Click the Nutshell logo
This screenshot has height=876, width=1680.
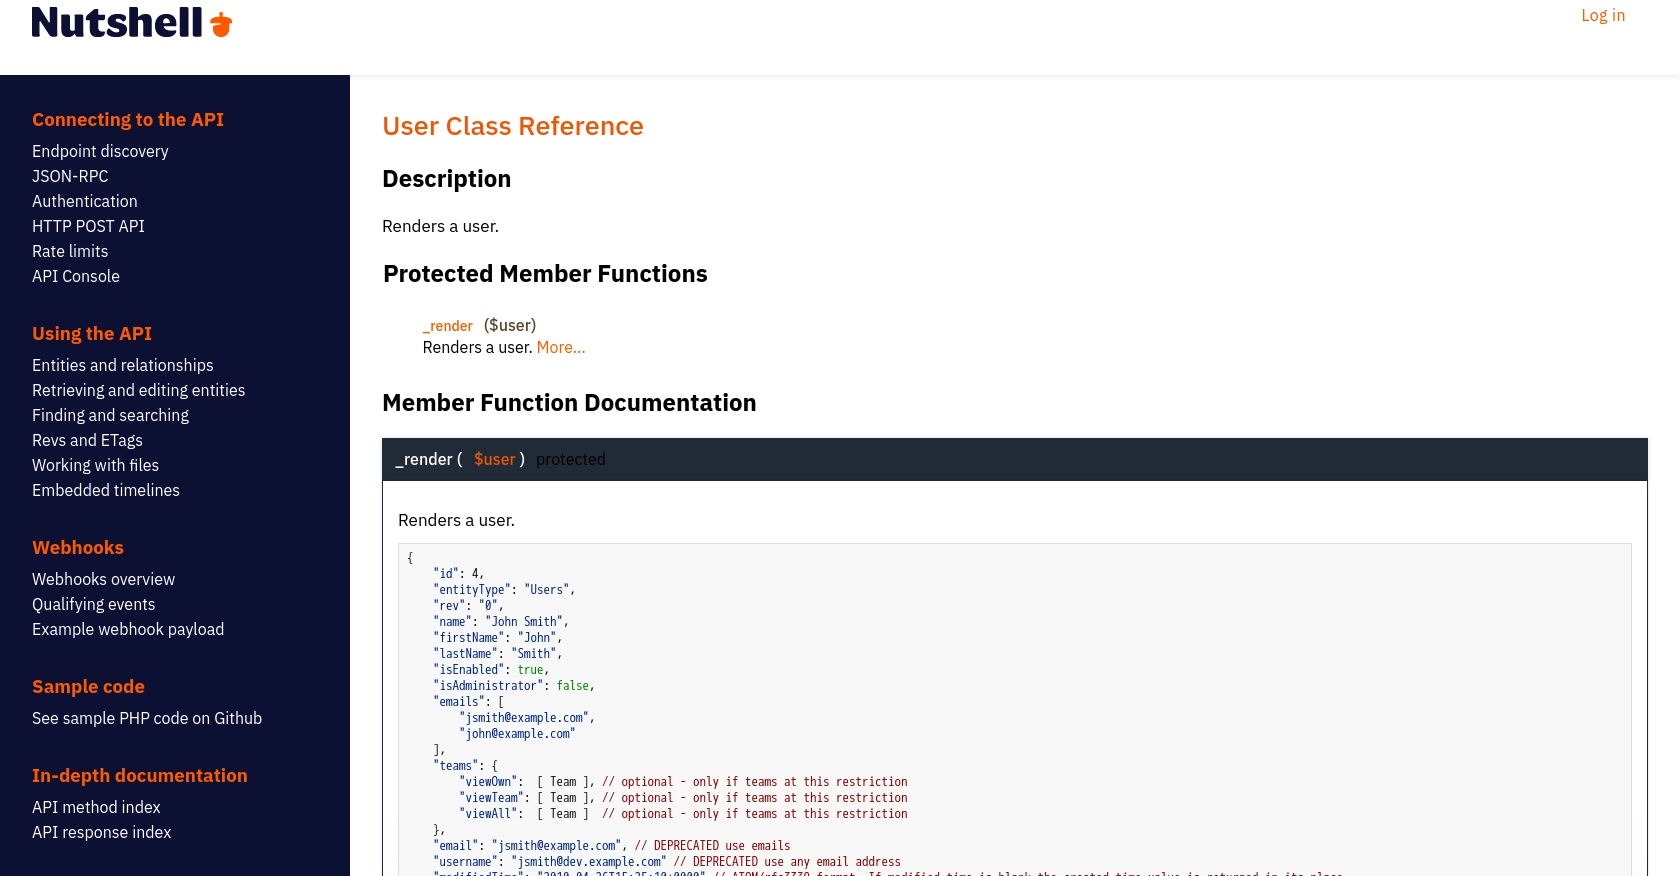132,22
